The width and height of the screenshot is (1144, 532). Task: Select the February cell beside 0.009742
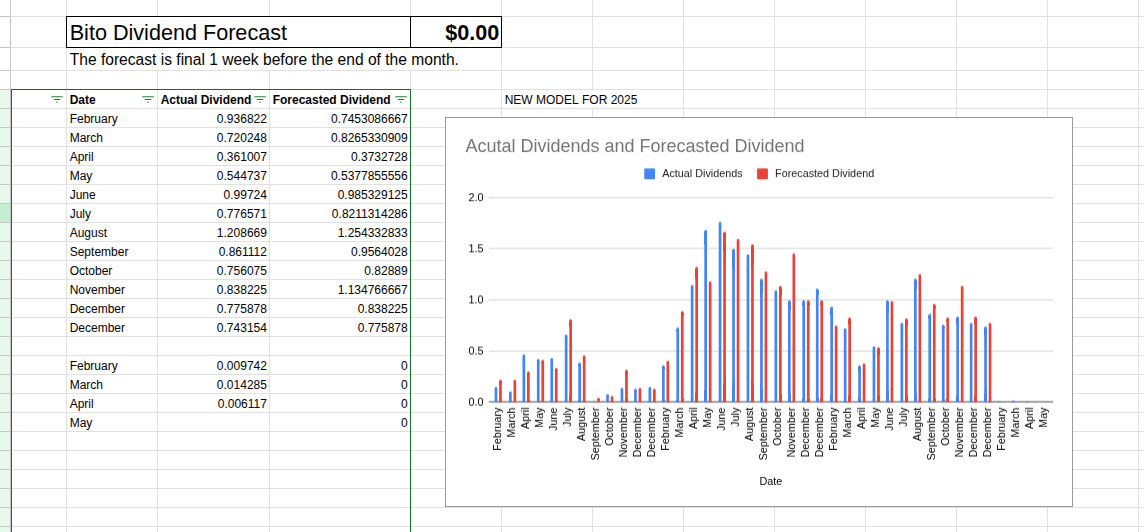(x=112, y=366)
